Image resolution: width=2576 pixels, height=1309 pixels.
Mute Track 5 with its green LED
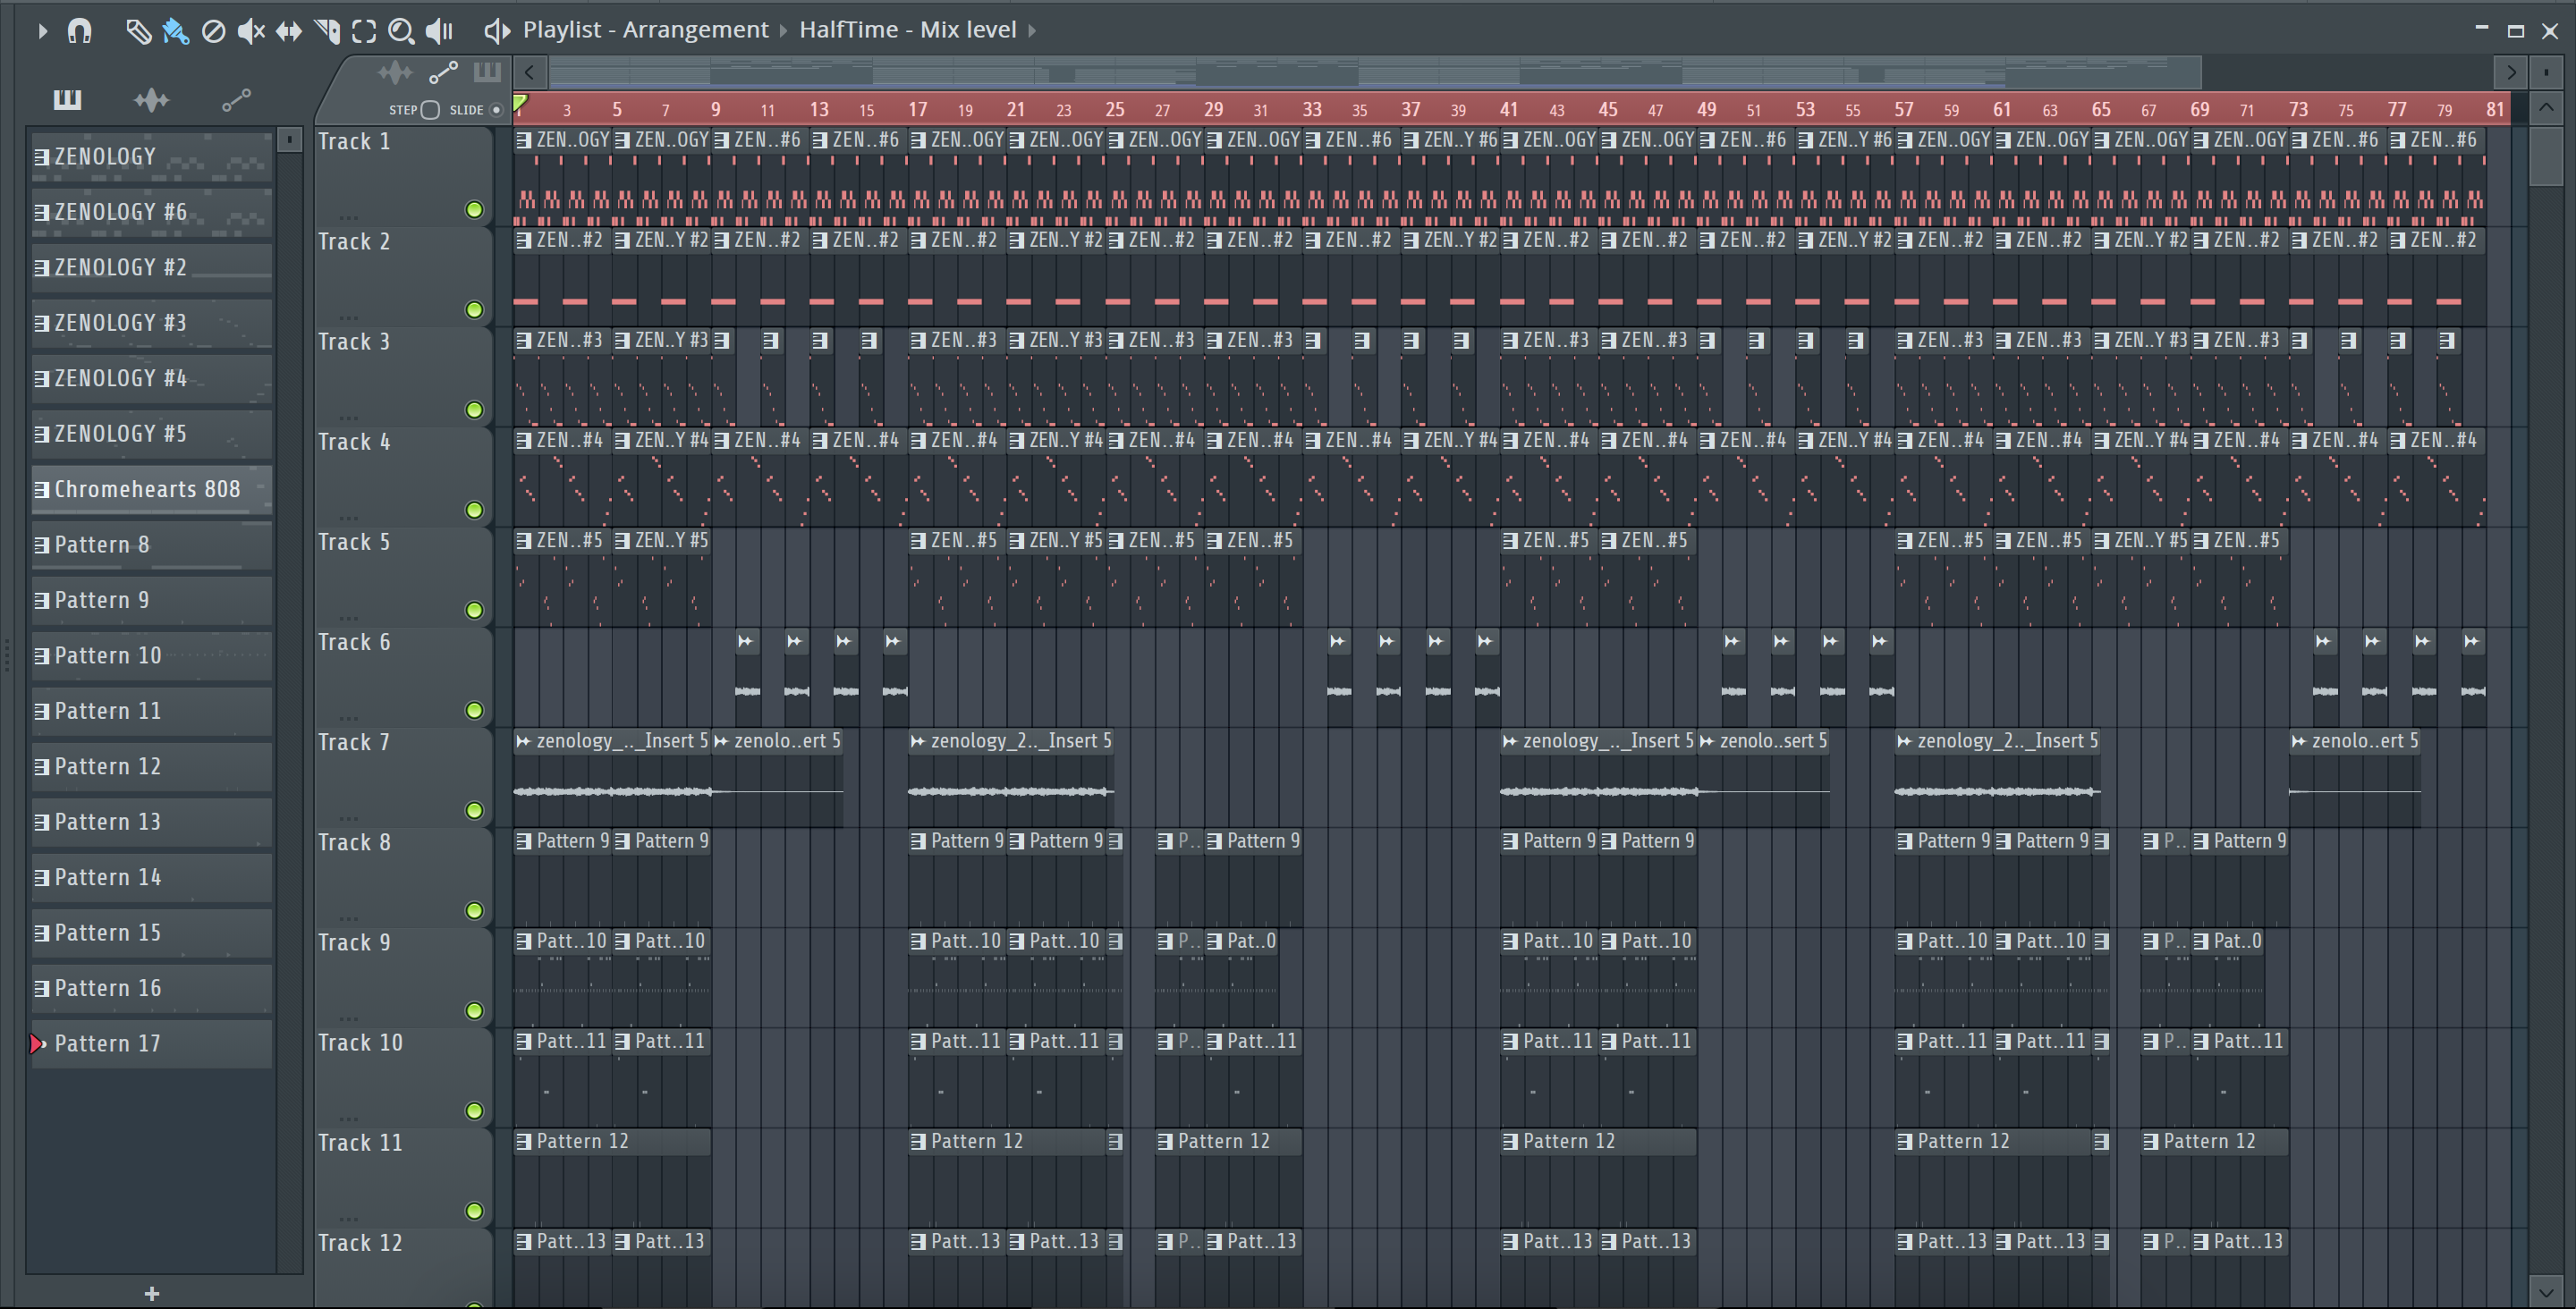pos(474,610)
